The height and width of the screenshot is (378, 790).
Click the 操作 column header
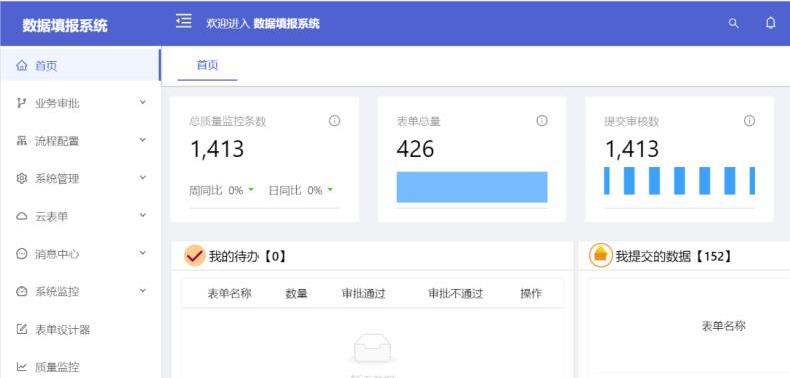coord(531,293)
